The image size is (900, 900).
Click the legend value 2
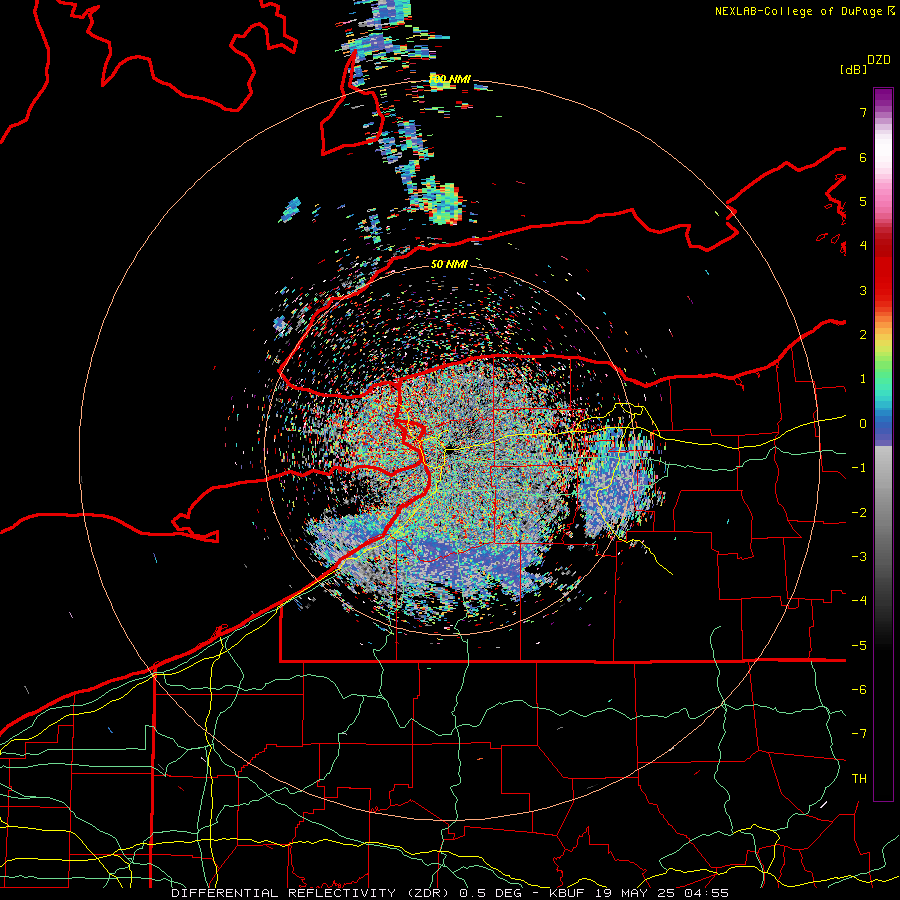[x=863, y=335]
